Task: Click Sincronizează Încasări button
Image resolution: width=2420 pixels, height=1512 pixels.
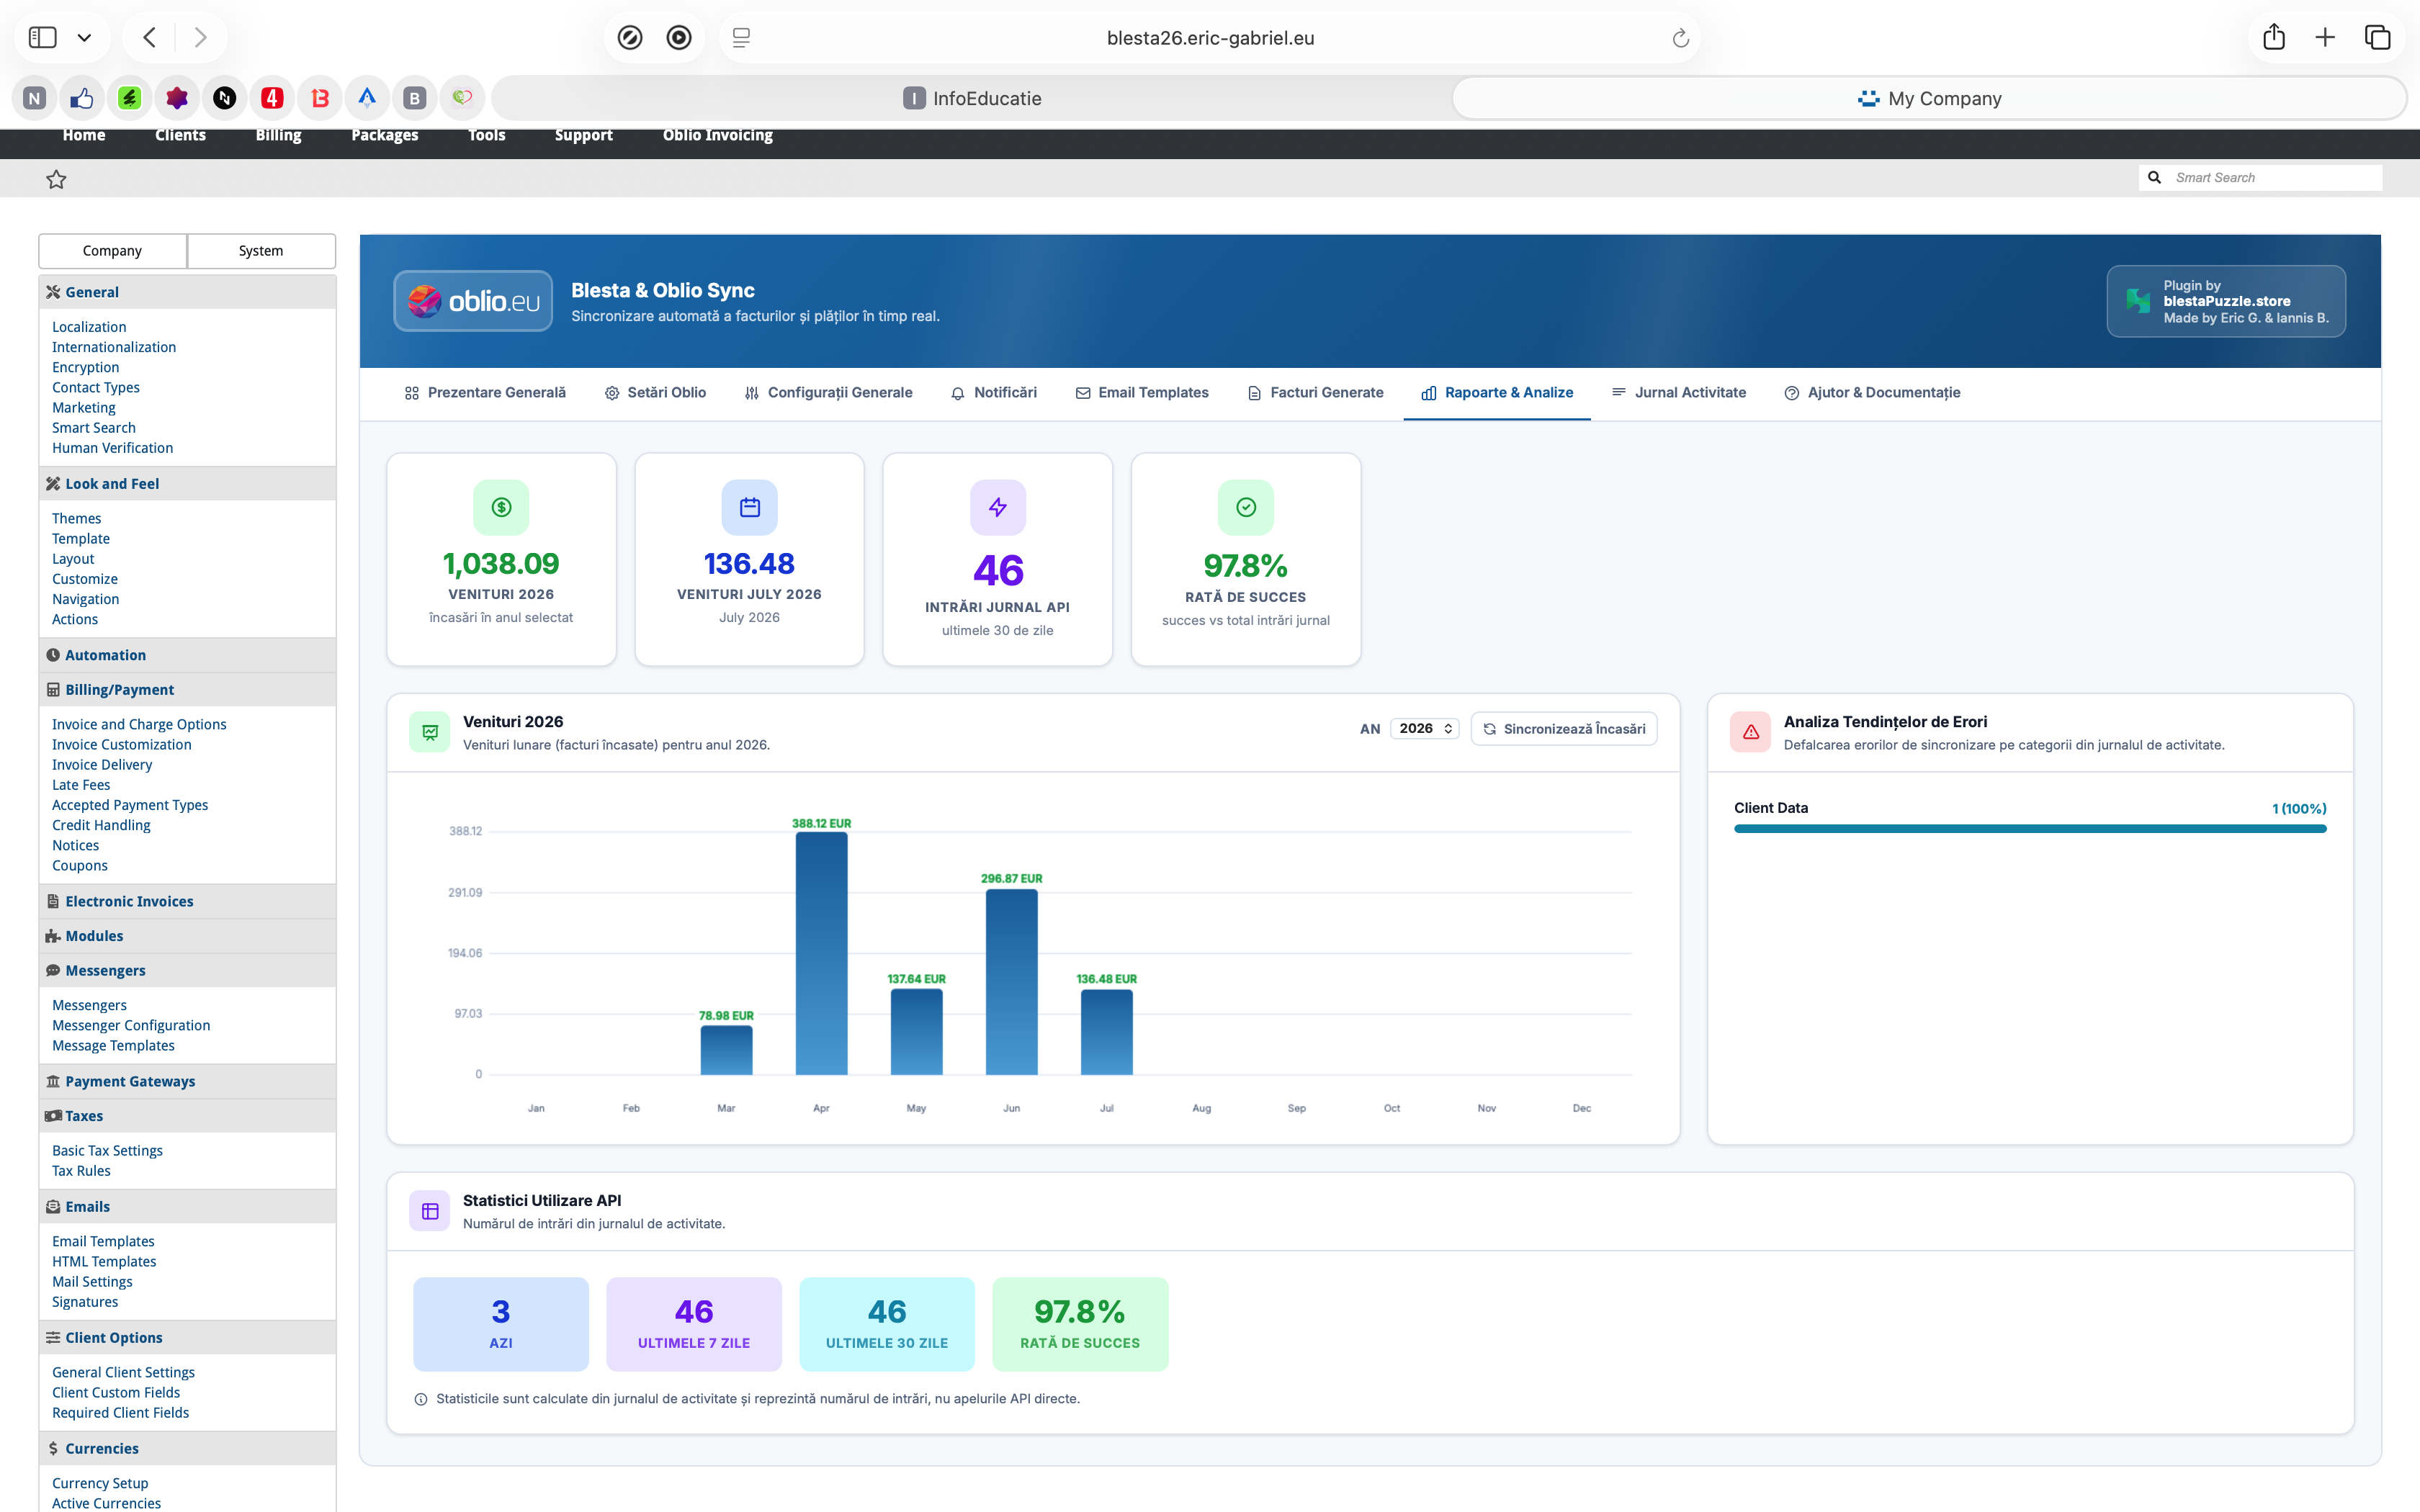Action: 1563,729
